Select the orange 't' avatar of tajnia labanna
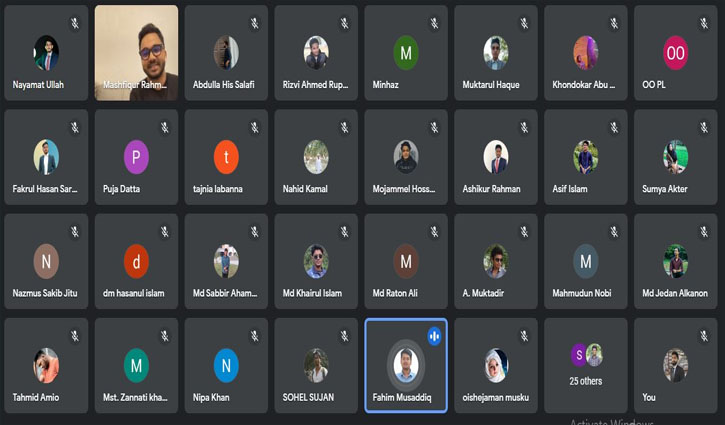 click(226, 157)
